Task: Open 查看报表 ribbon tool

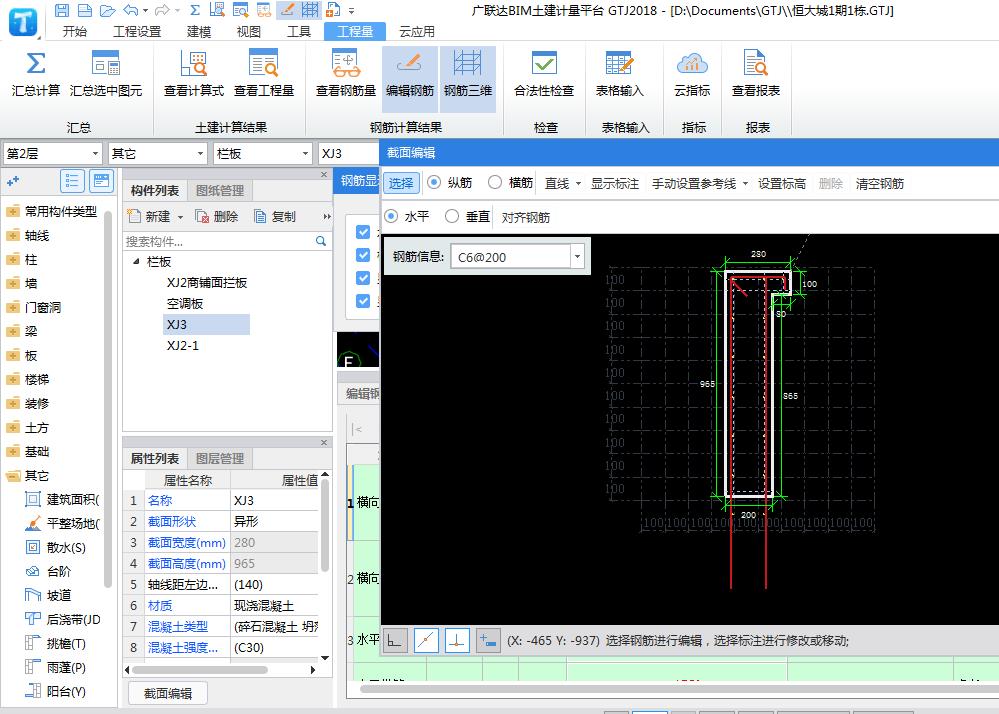Action: (756, 75)
